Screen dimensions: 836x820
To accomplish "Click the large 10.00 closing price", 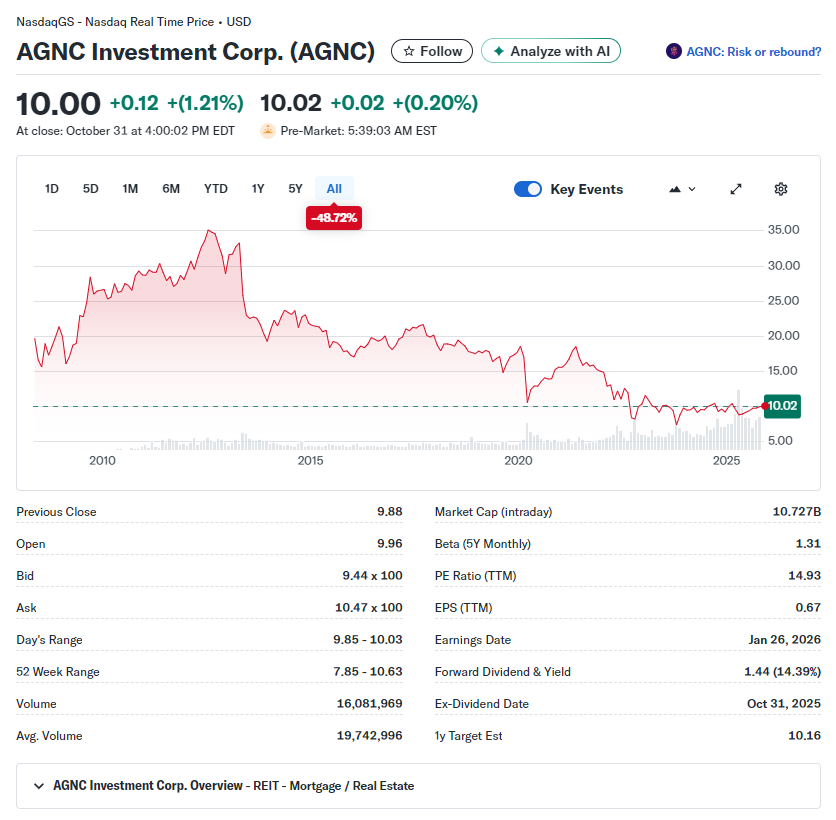I will pyautogui.click(x=58, y=103).
